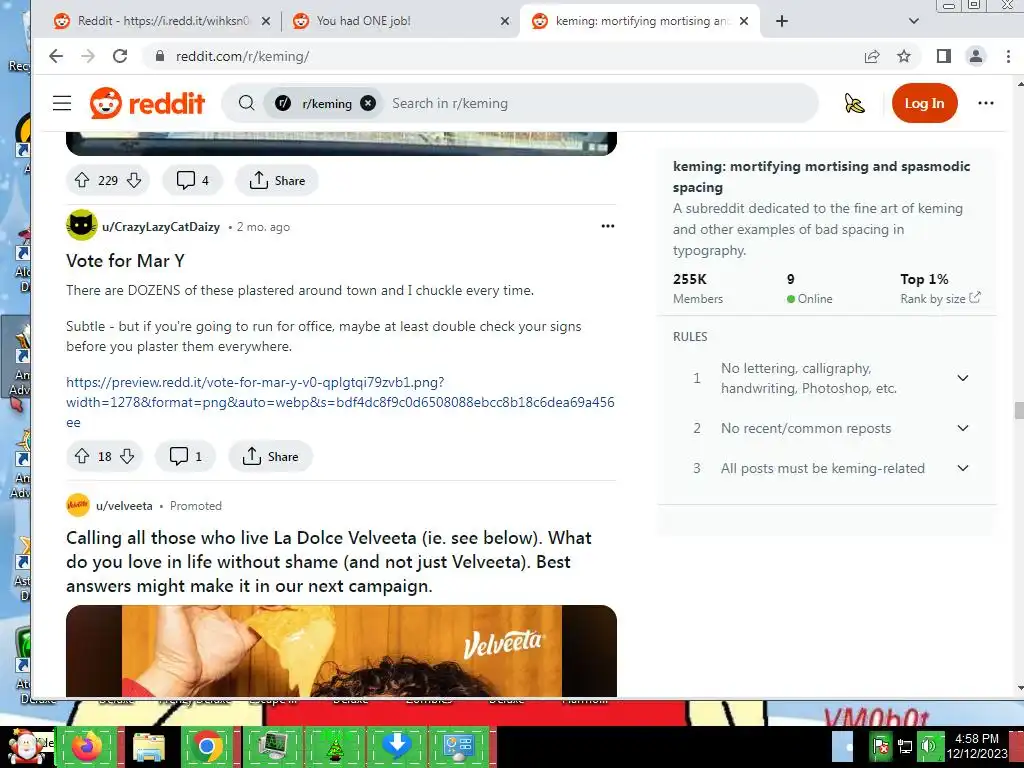Image resolution: width=1024 pixels, height=768 pixels.
Task: Close the keming: mortifying mortising tab
Action: click(x=744, y=21)
